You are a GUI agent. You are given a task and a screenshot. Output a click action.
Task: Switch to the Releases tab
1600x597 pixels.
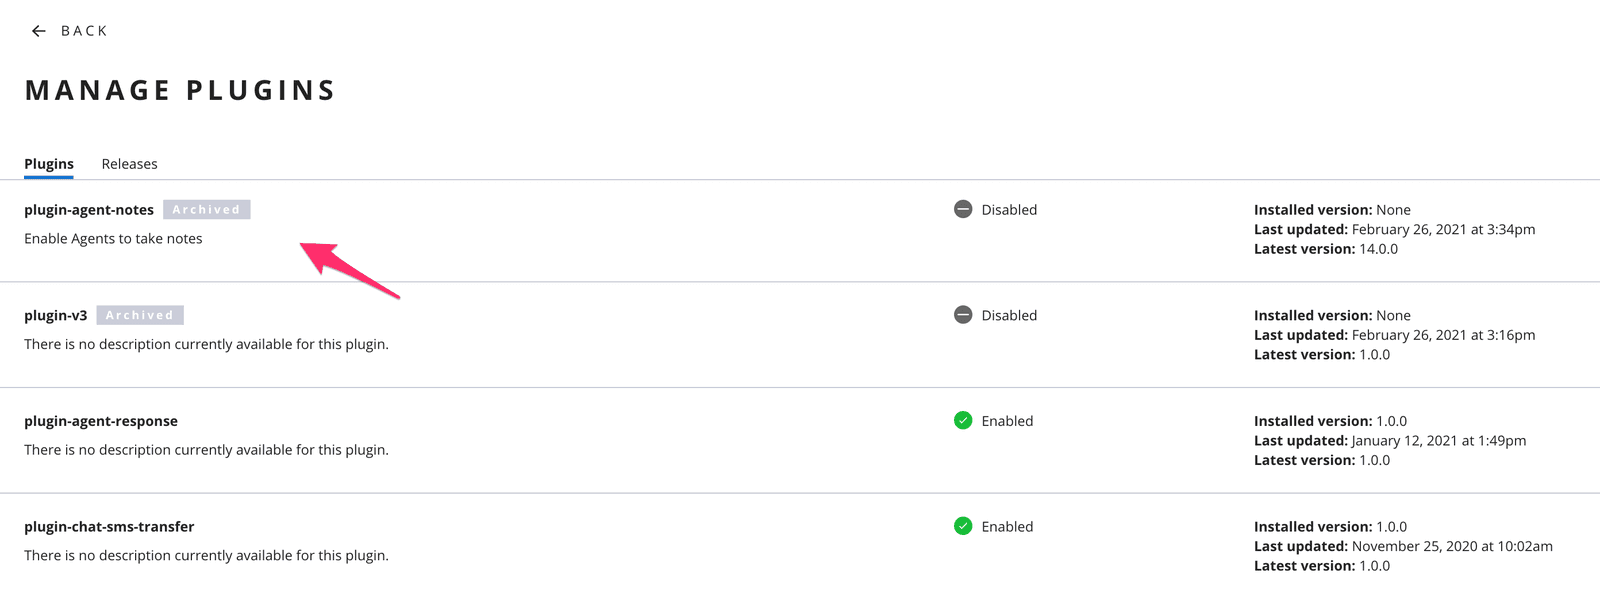tap(129, 163)
